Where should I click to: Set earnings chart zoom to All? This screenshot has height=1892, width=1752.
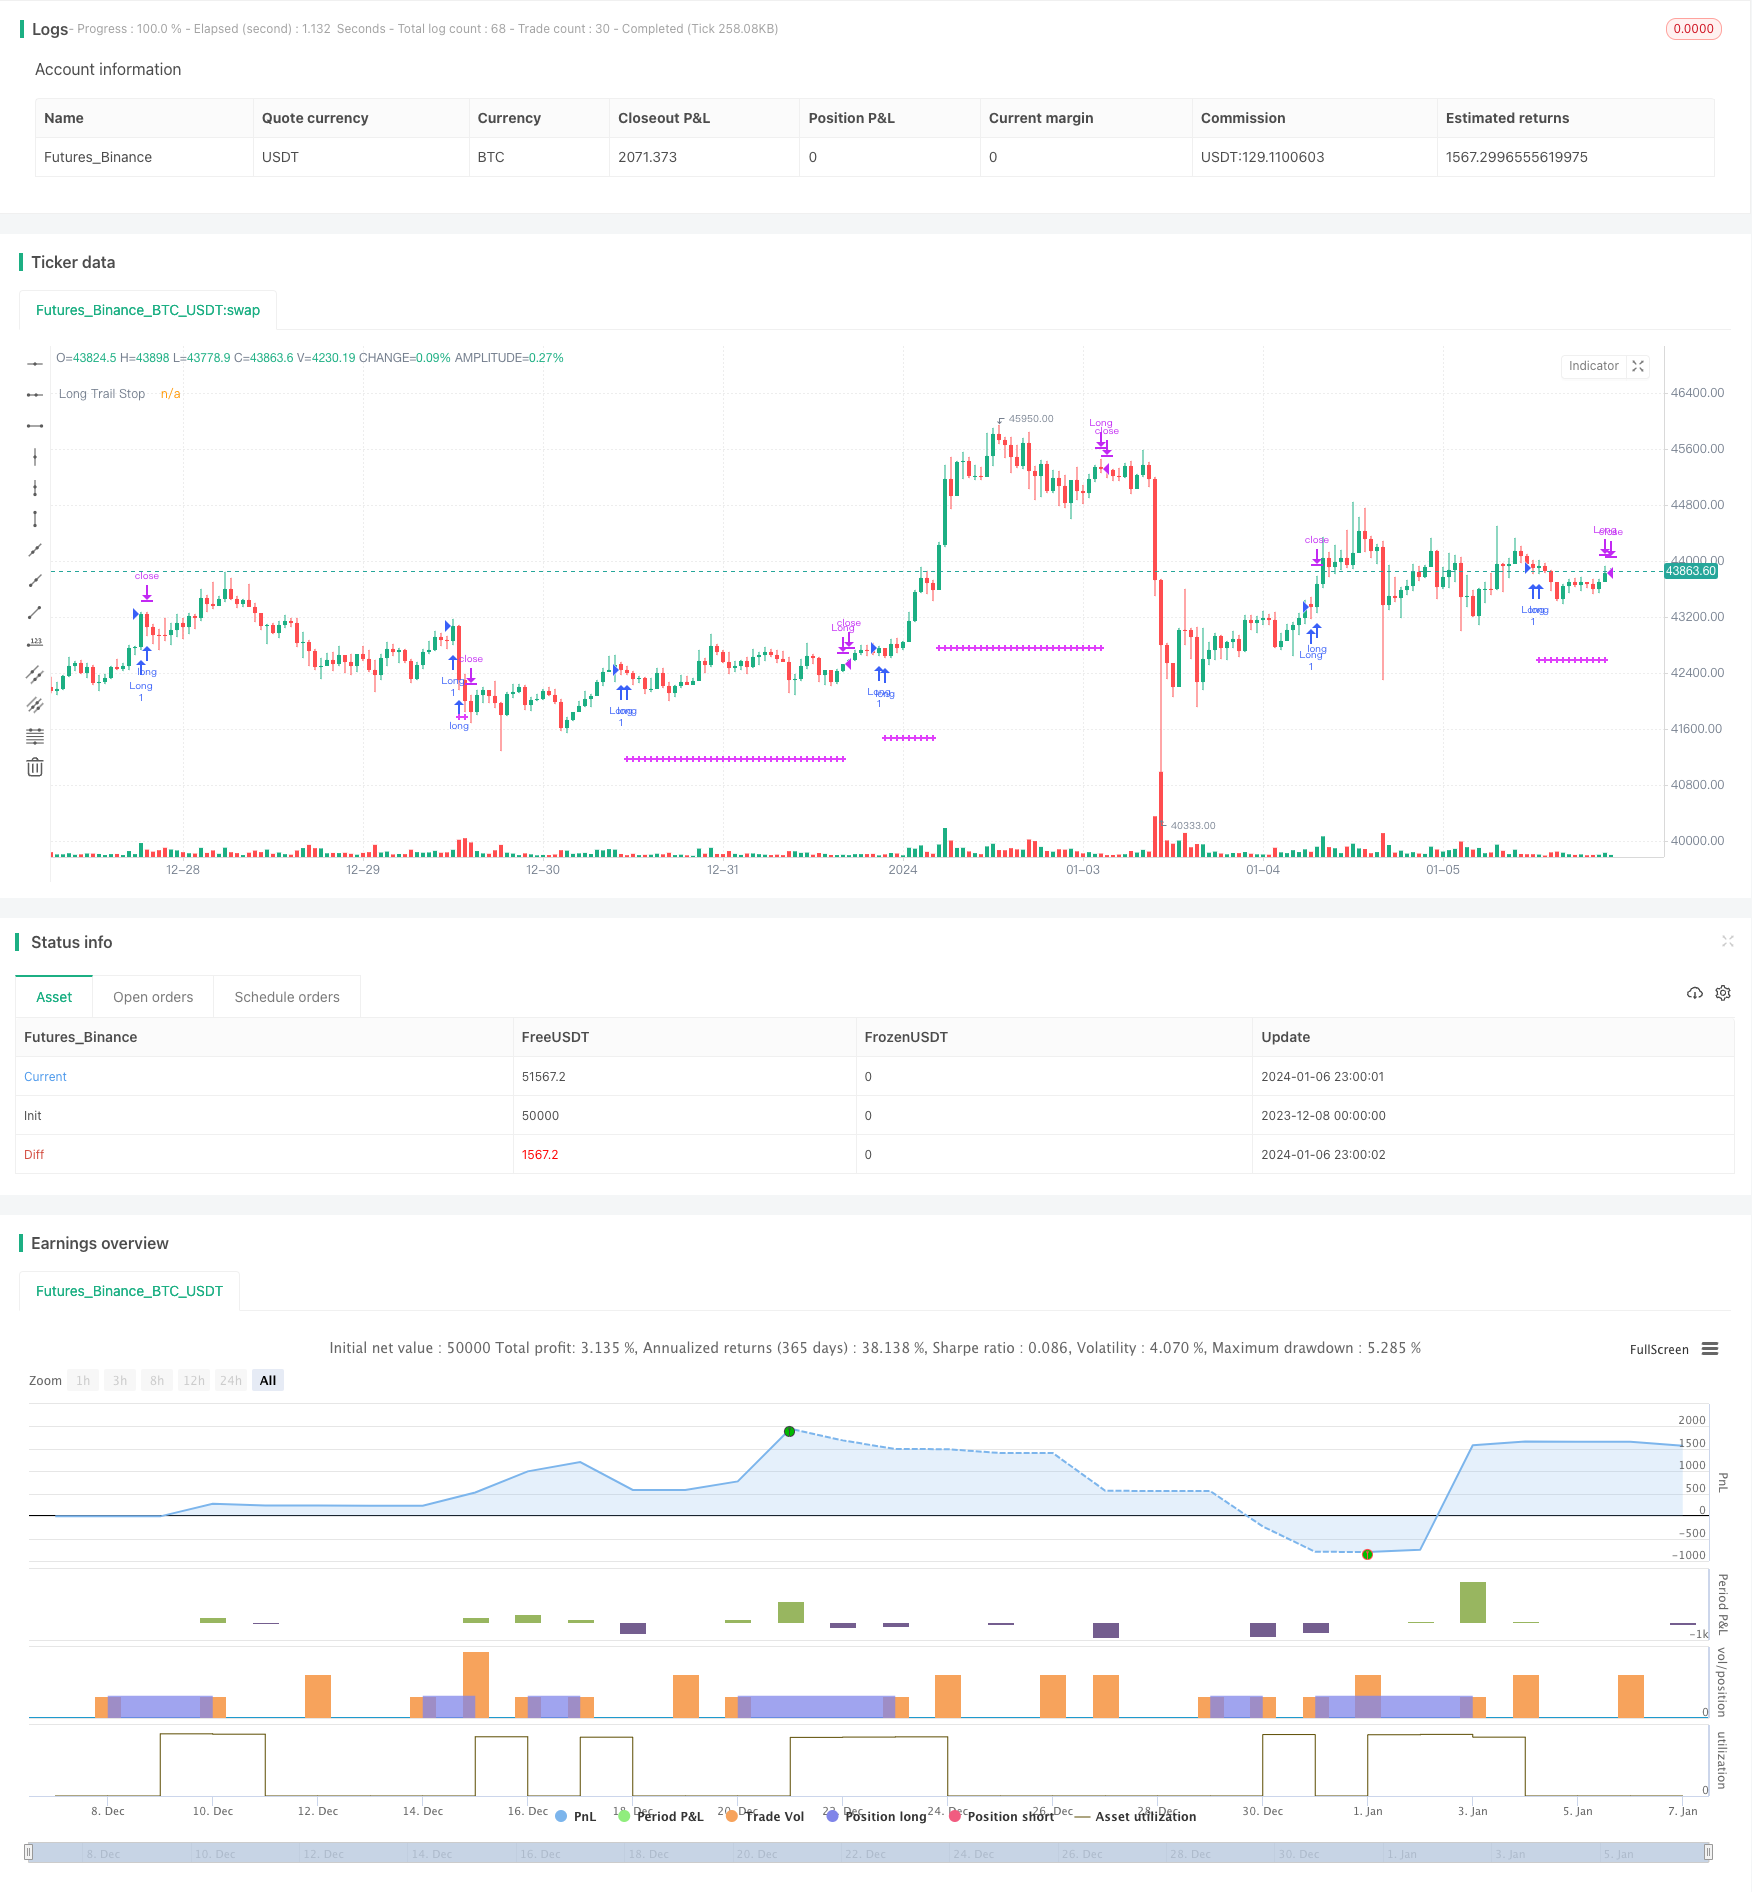(x=268, y=1381)
